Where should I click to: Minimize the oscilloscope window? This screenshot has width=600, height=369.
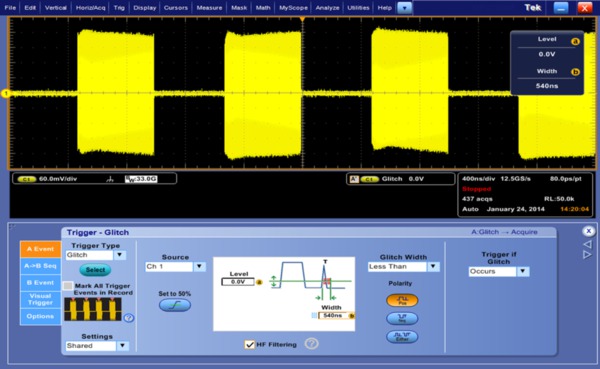point(561,8)
